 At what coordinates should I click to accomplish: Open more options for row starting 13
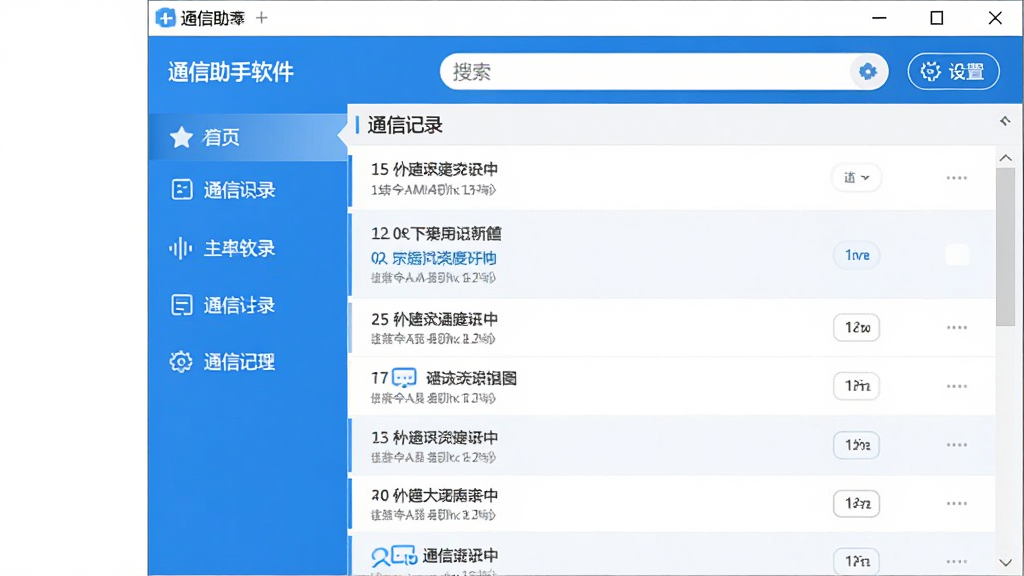(957, 445)
